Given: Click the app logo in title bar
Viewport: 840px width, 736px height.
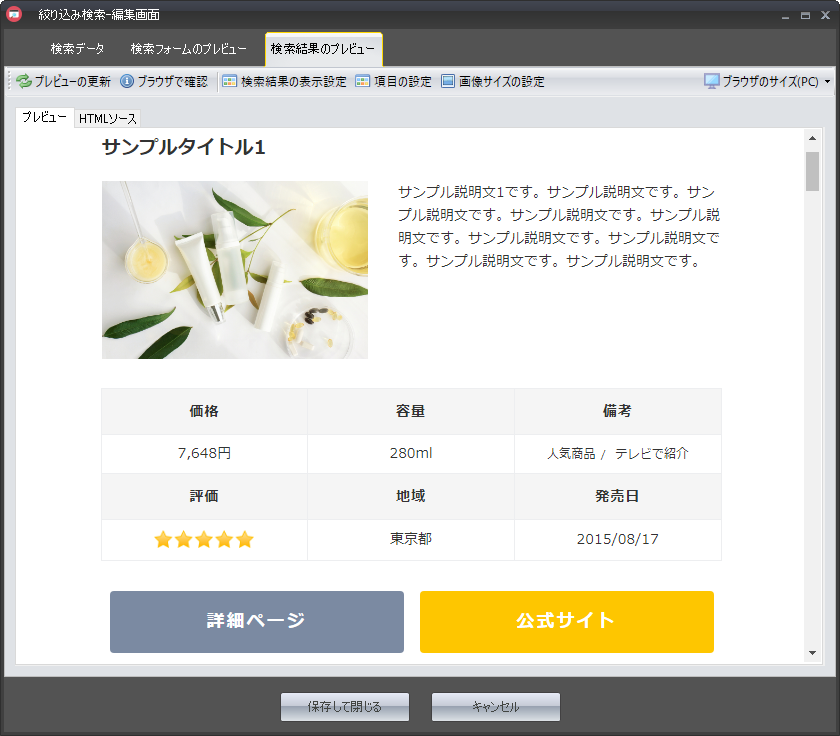Looking at the screenshot, I should pyautogui.click(x=14, y=15).
